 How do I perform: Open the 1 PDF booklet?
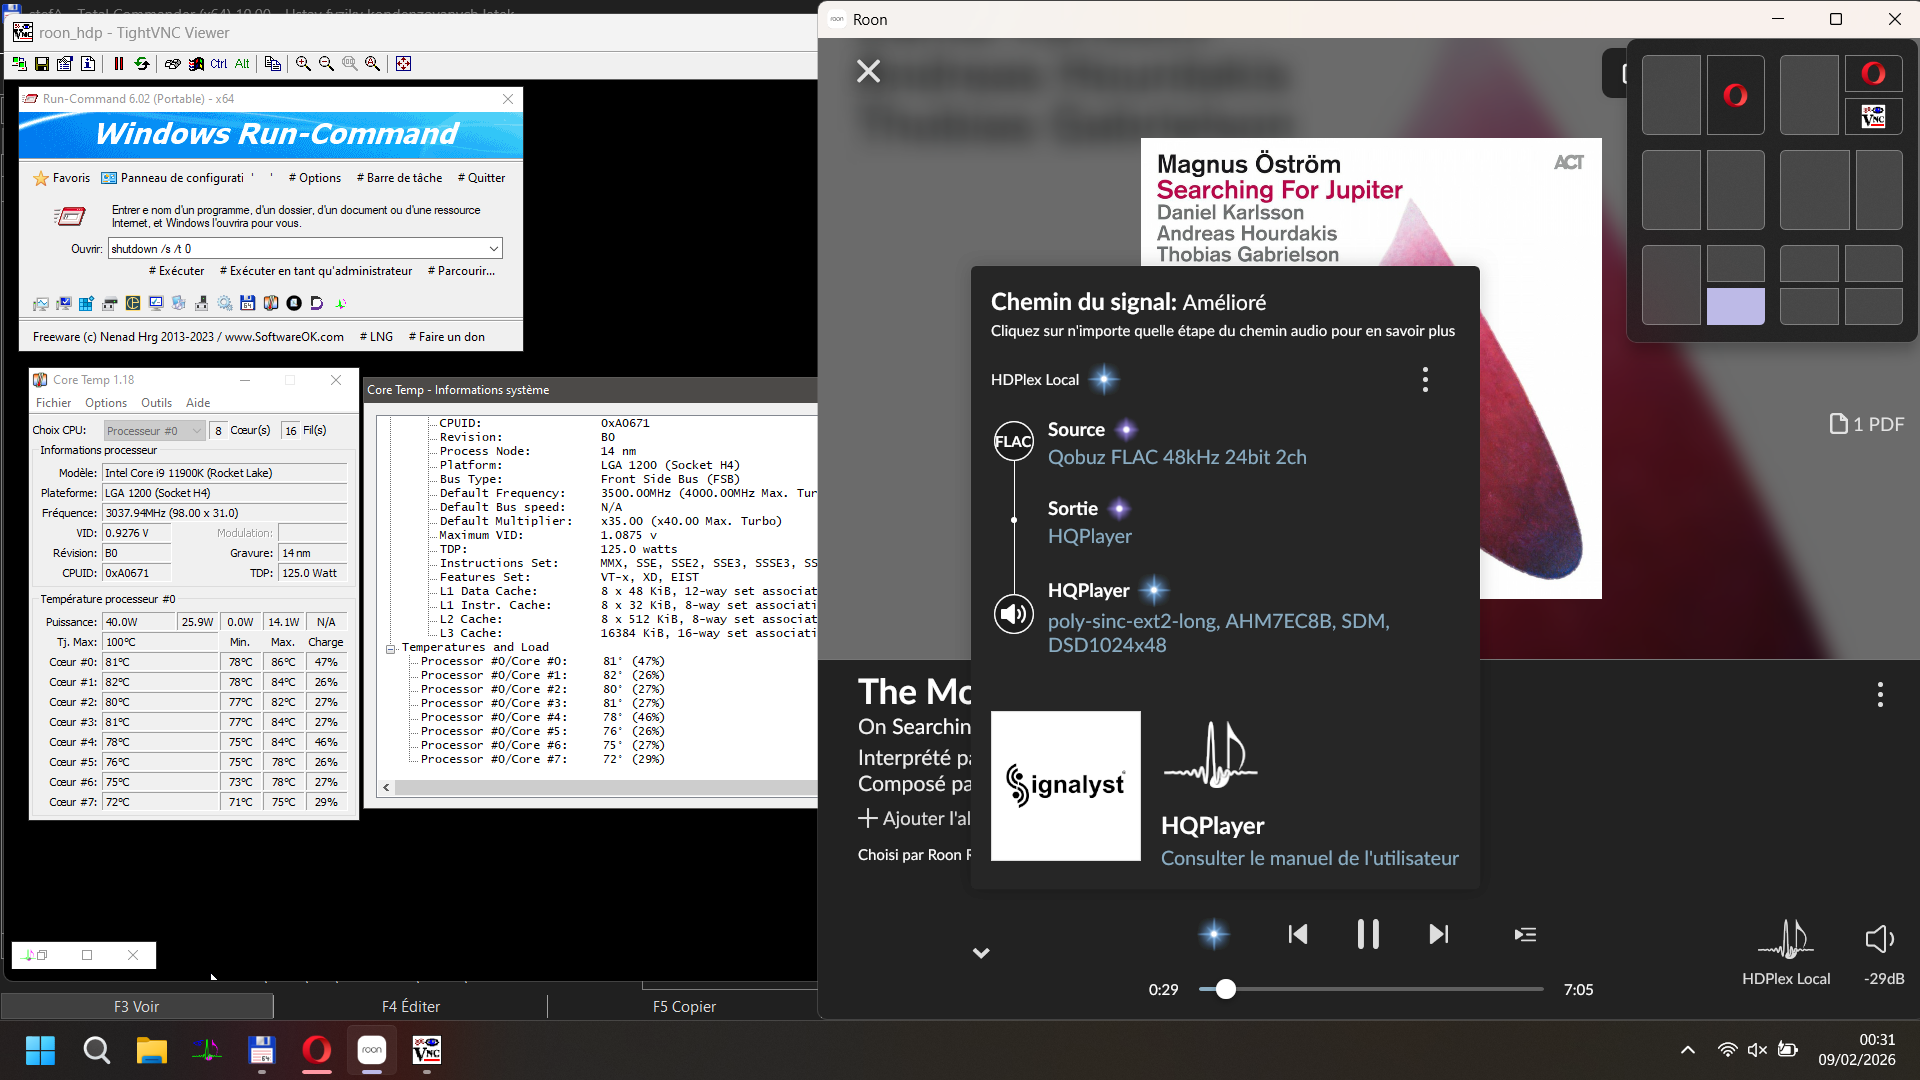tap(1867, 424)
